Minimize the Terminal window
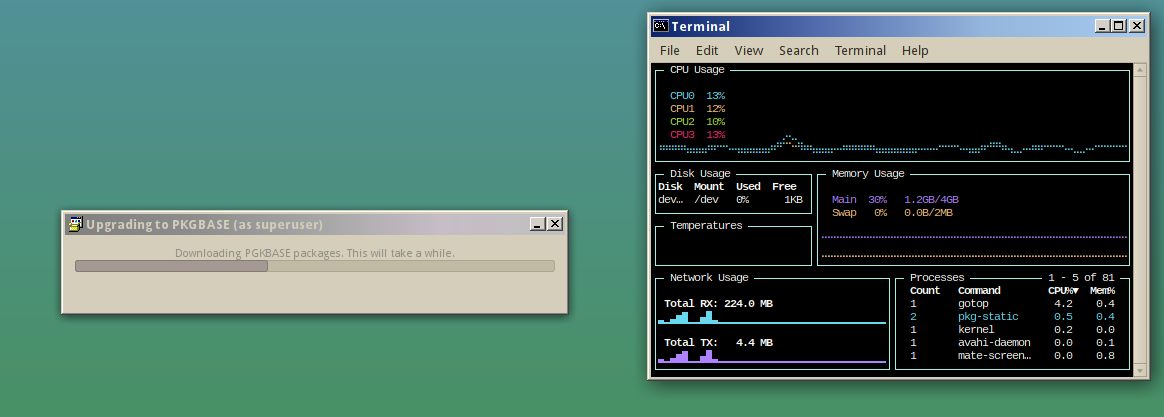 click(1102, 26)
